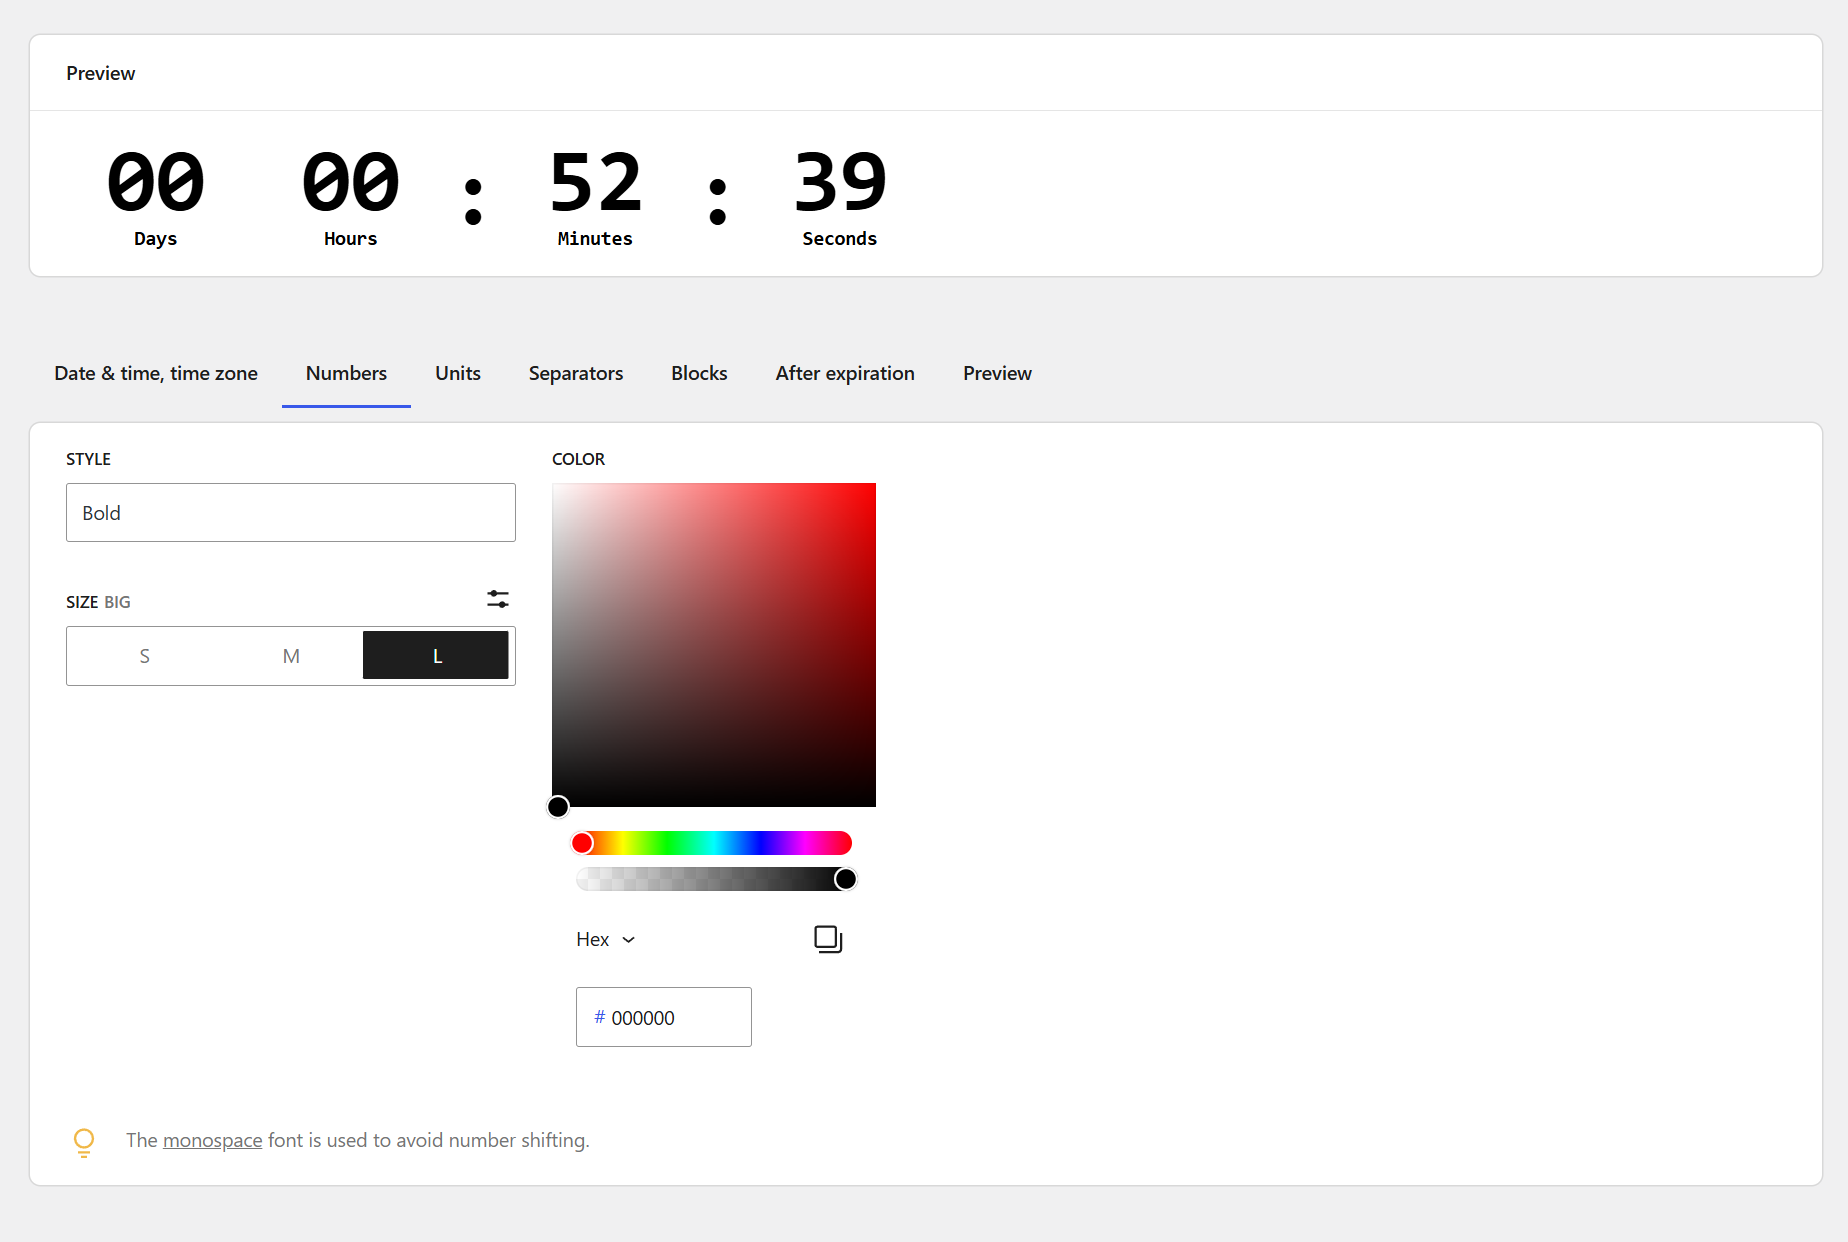The height and width of the screenshot is (1242, 1848).
Task: Switch to the Blocks tab
Action: tap(699, 373)
